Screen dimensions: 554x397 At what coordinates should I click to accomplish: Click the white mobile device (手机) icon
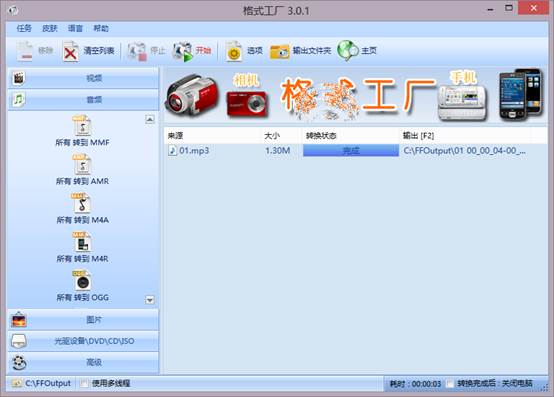[x=462, y=102]
